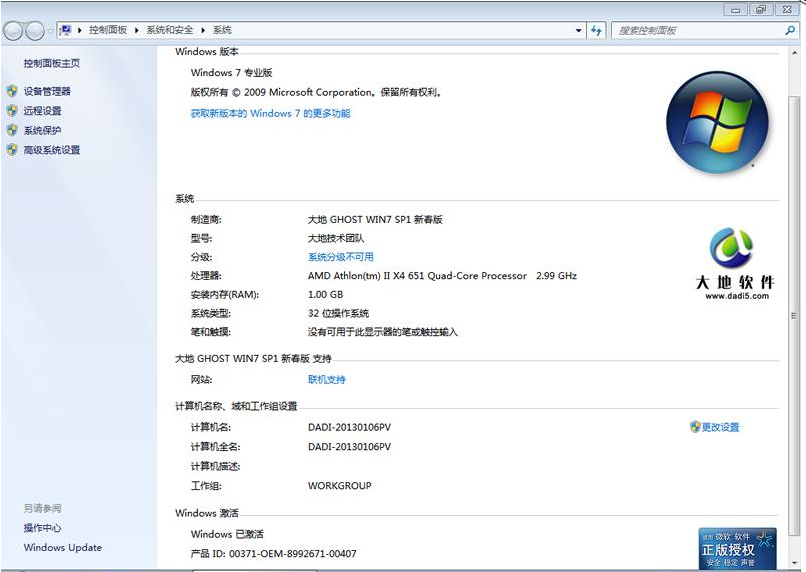Open 控制面板主页 in the left sidebar

click(x=52, y=63)
